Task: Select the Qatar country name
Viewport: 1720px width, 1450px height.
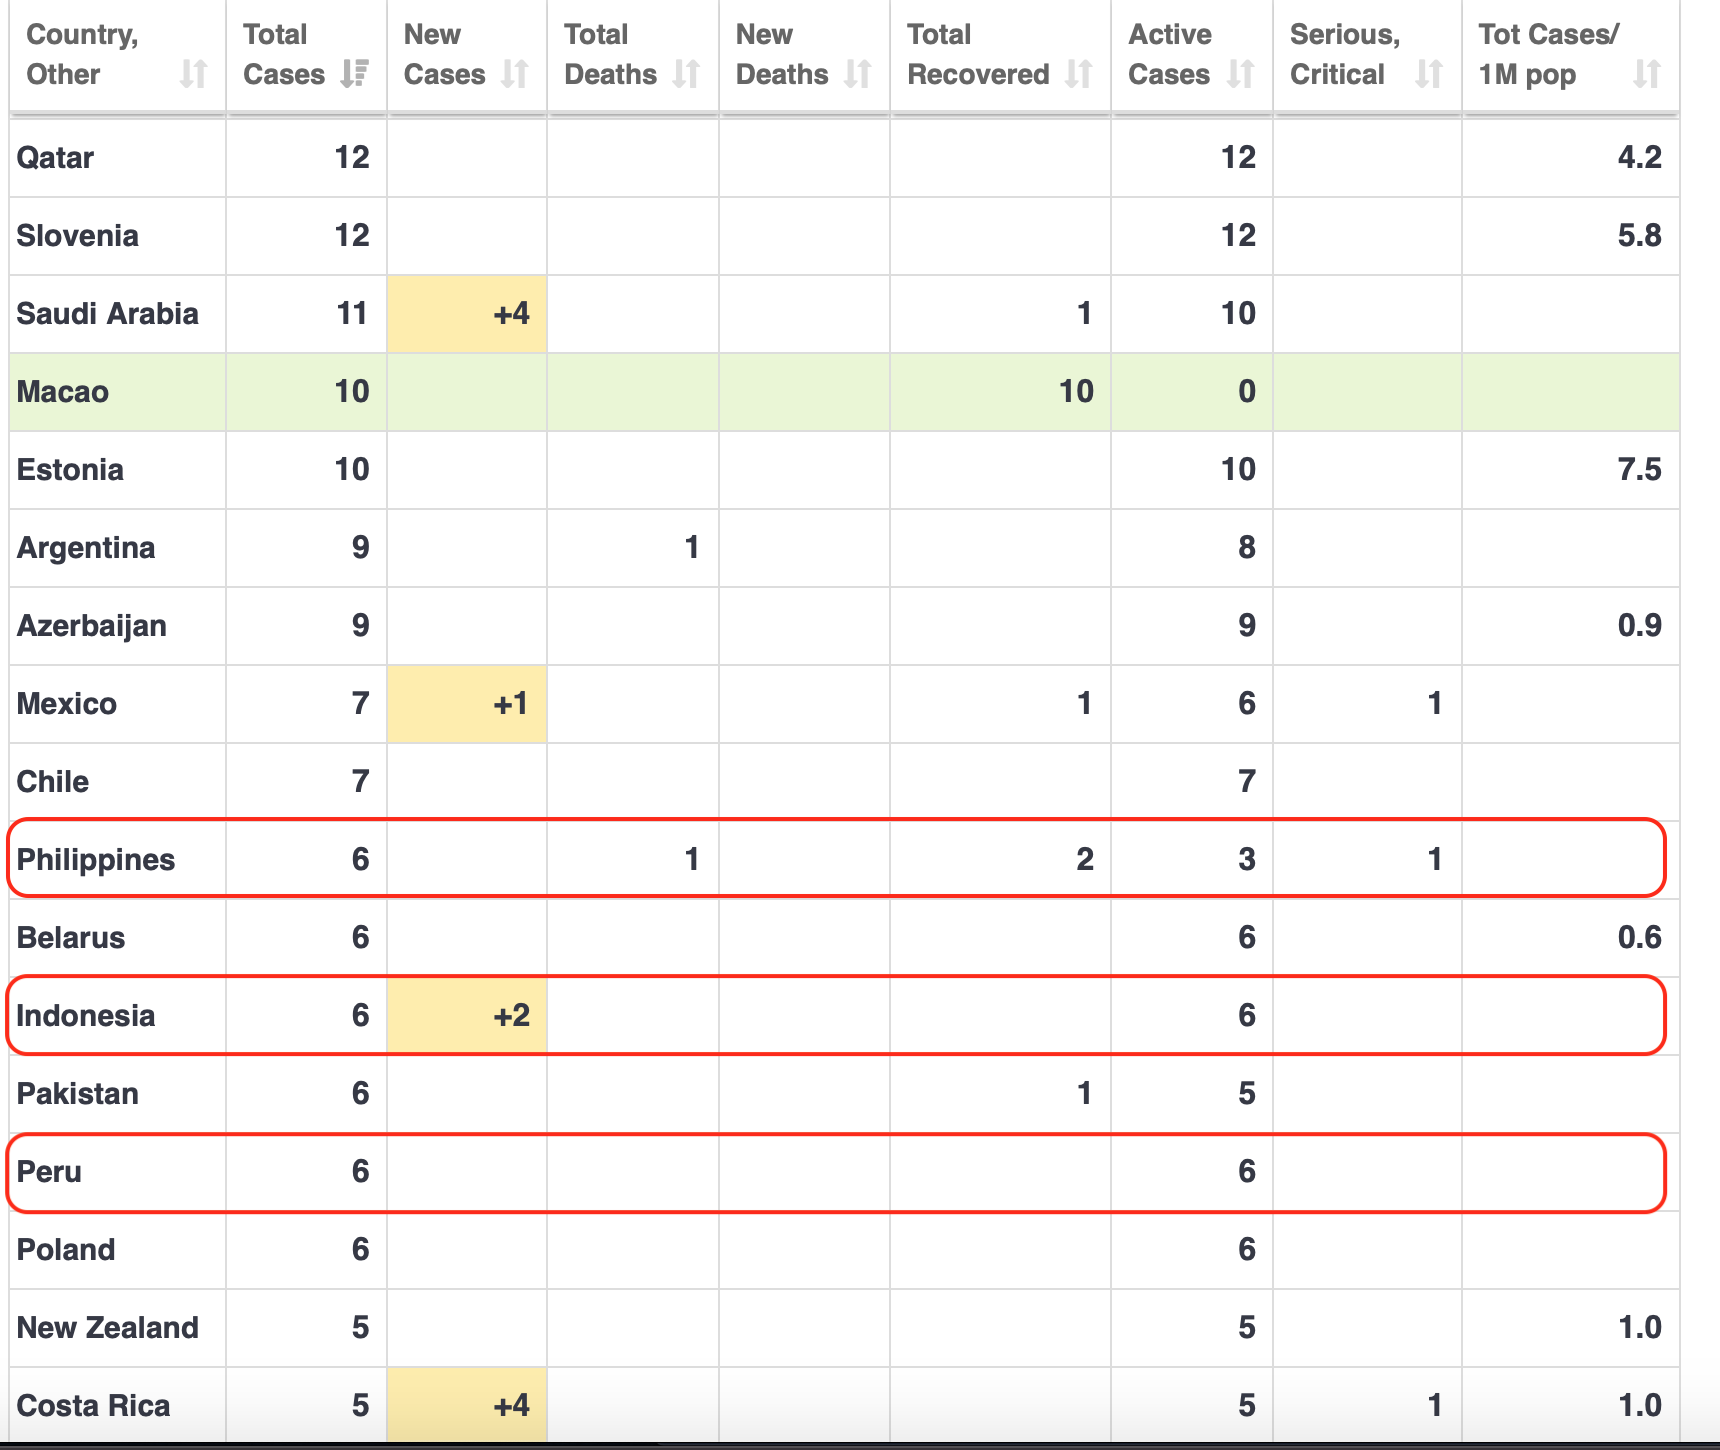Action: tap(55, 157)
